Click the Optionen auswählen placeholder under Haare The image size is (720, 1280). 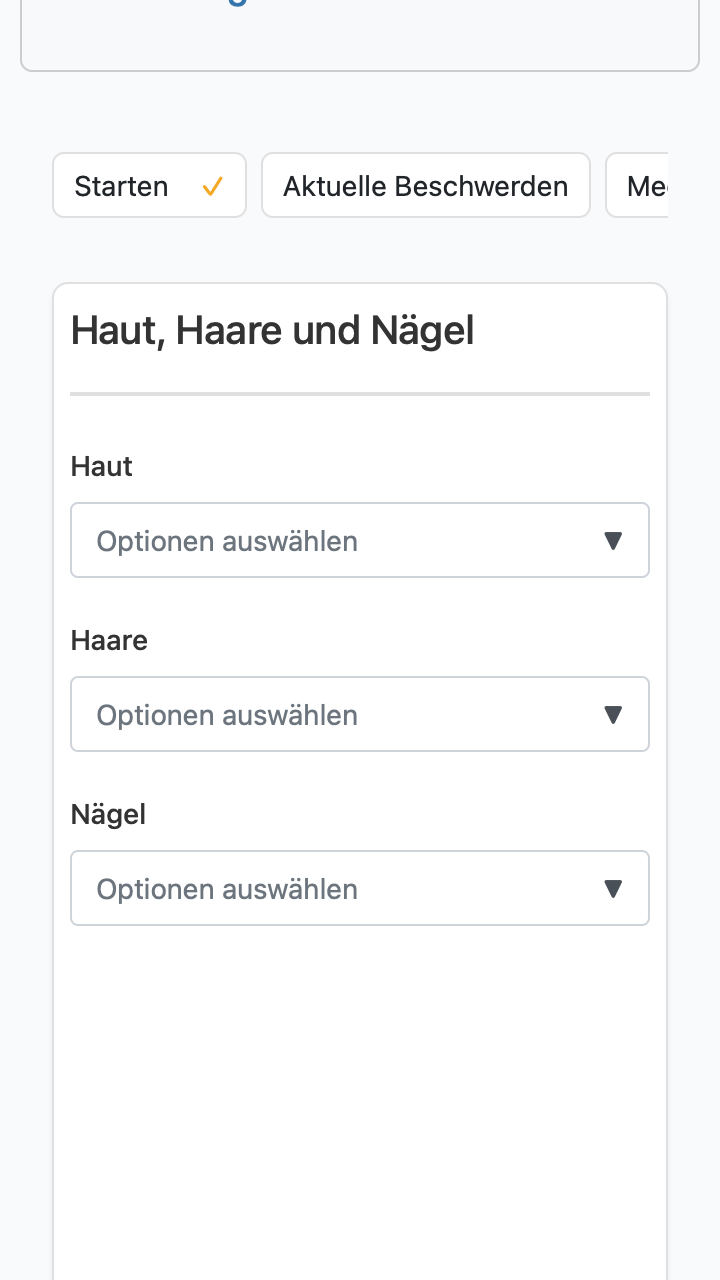[227, 715]
